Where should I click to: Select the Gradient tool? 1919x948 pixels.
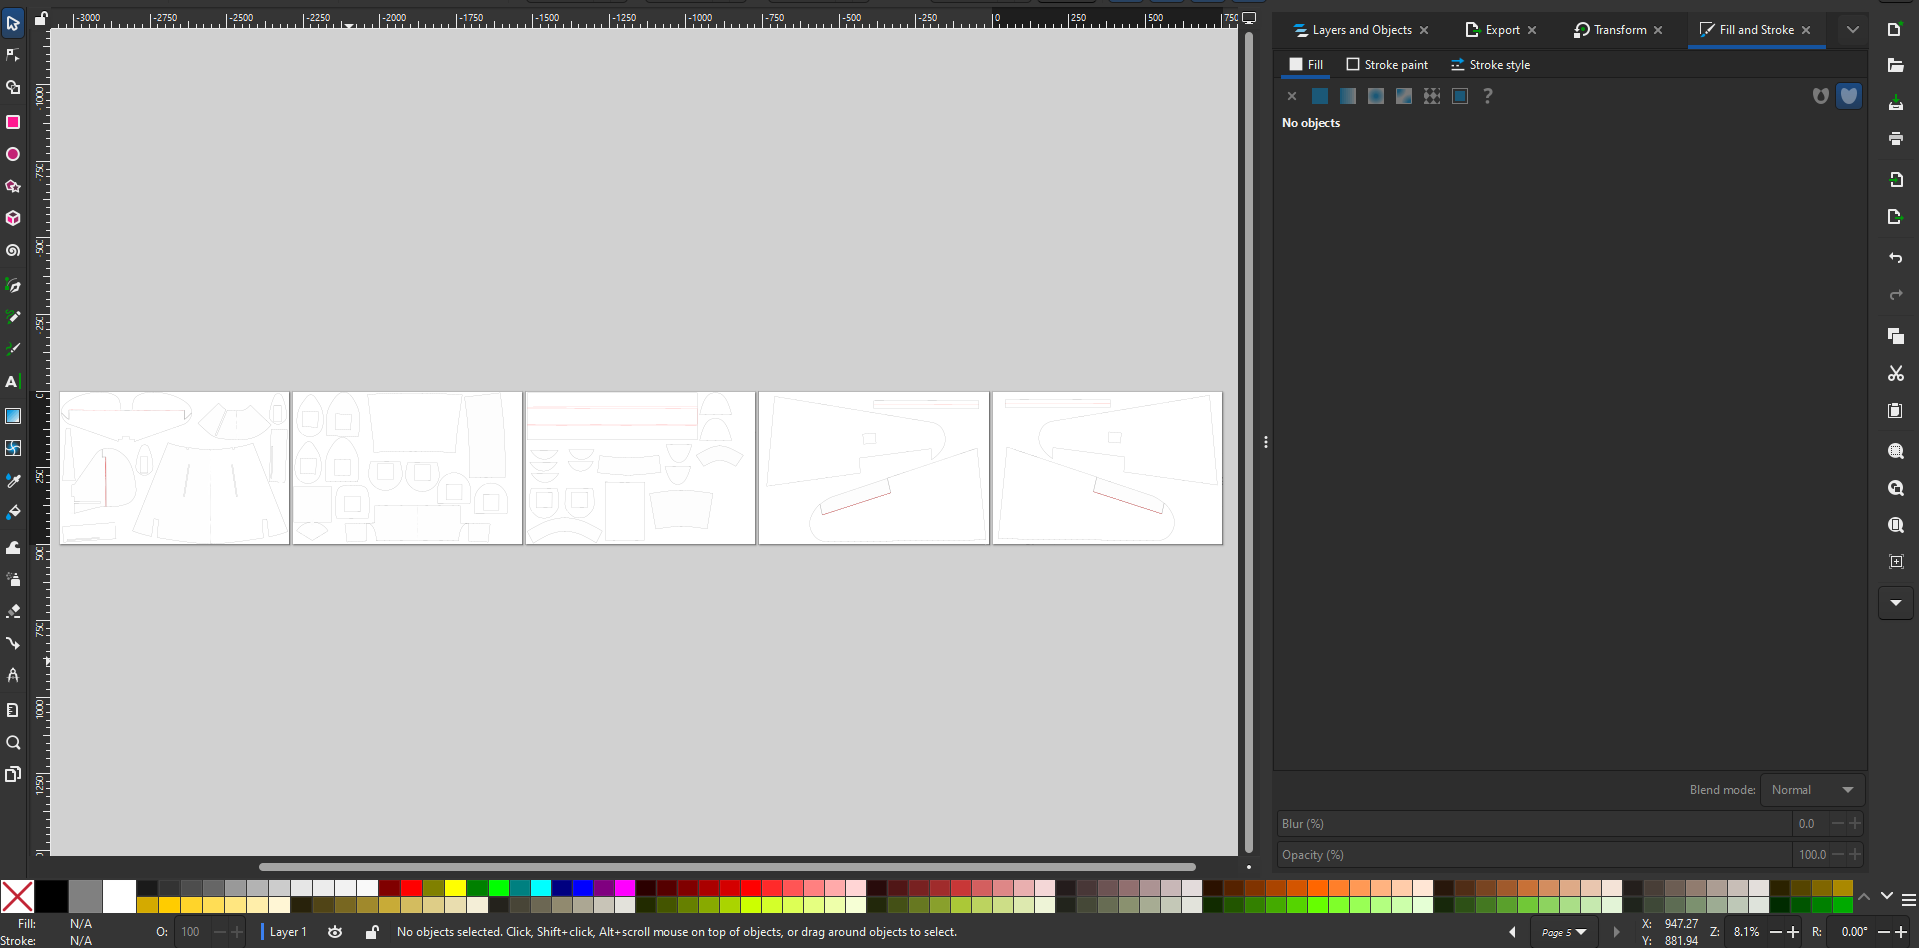(x=13, y=416)
